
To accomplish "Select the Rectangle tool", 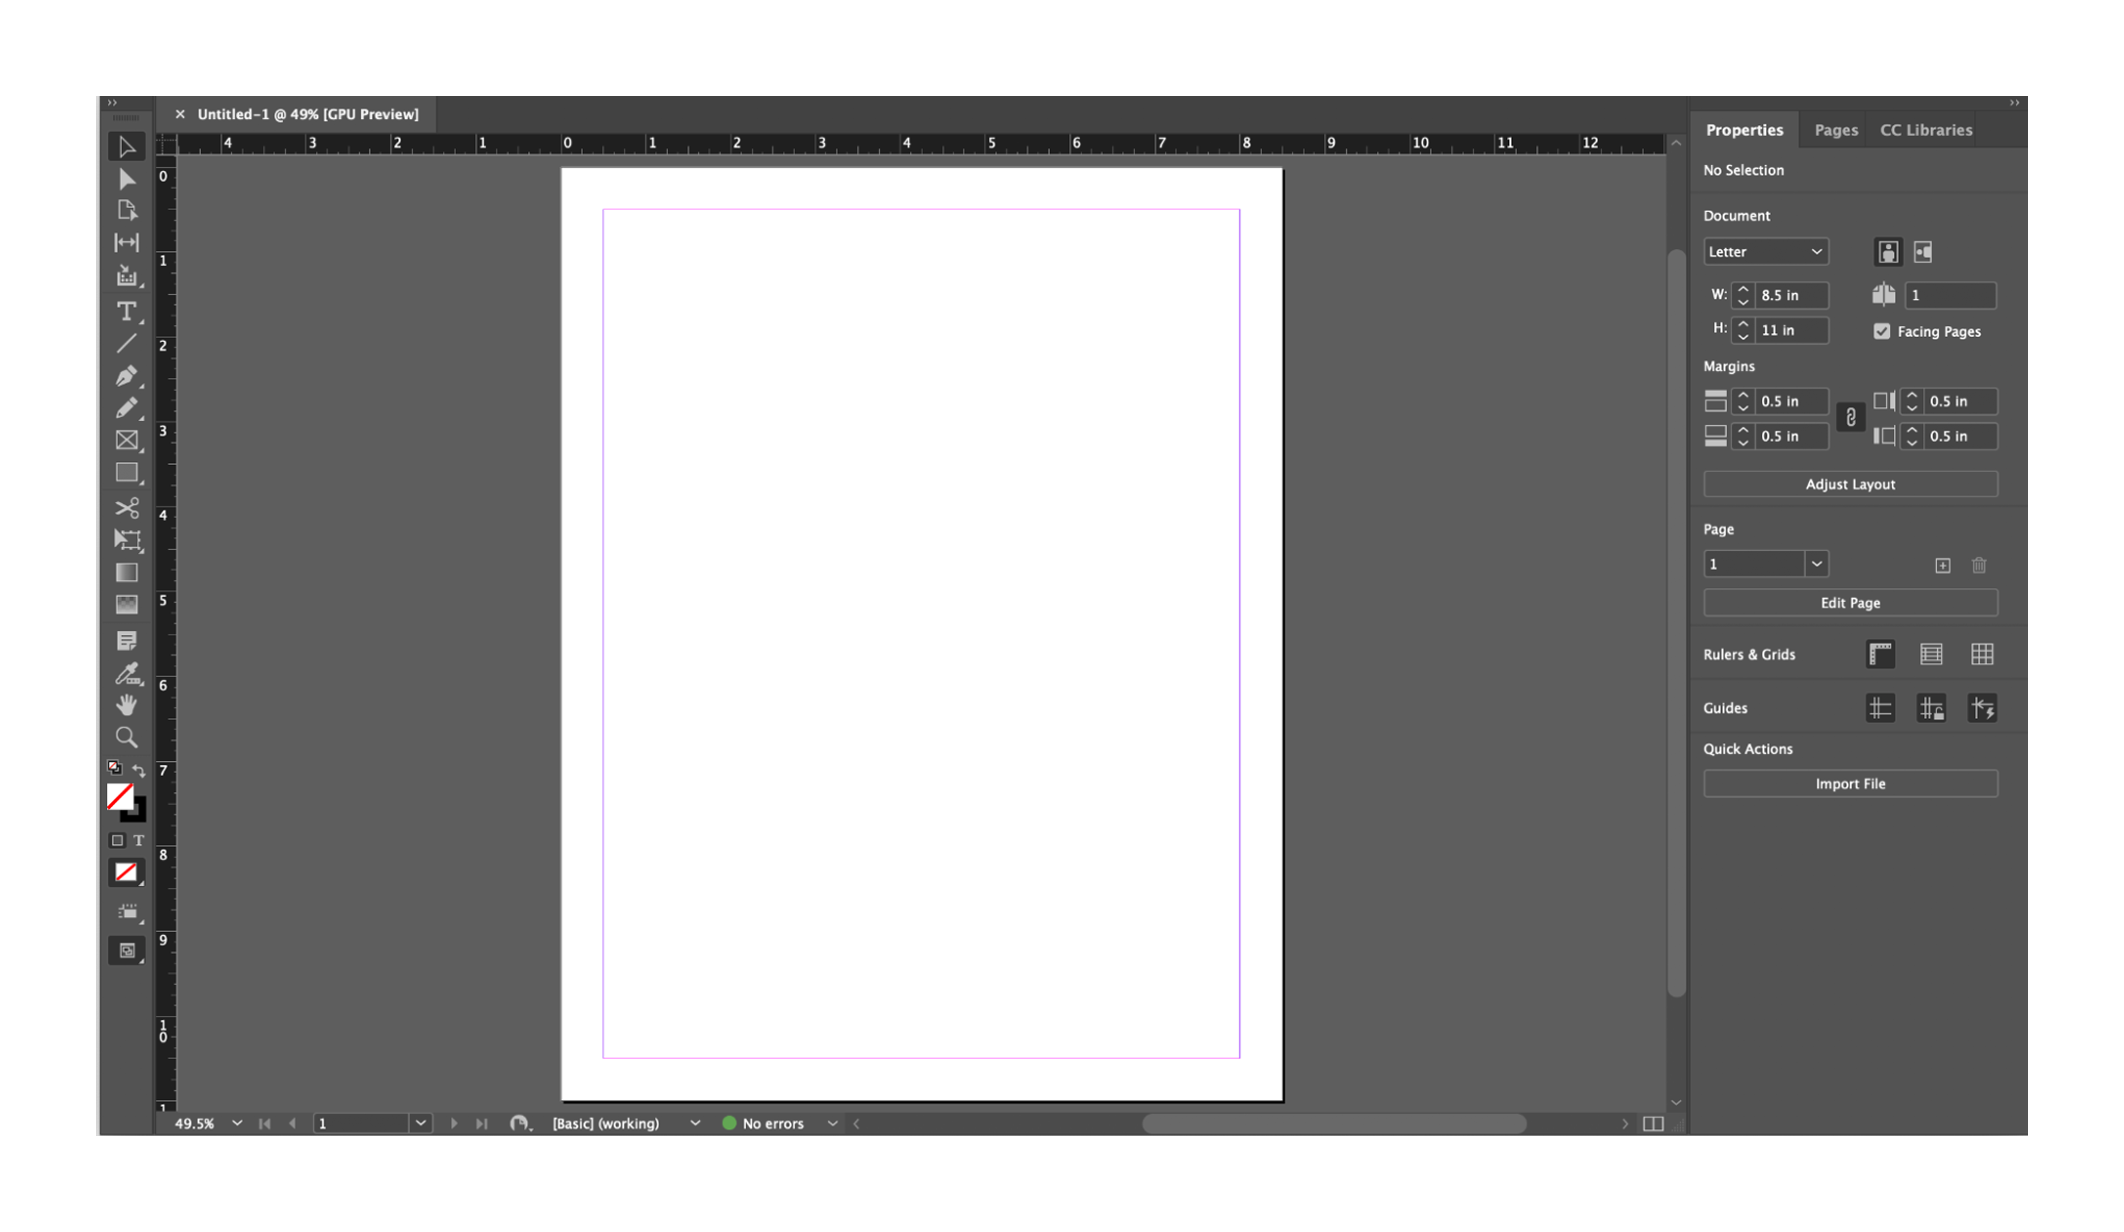I will (127, 472).
